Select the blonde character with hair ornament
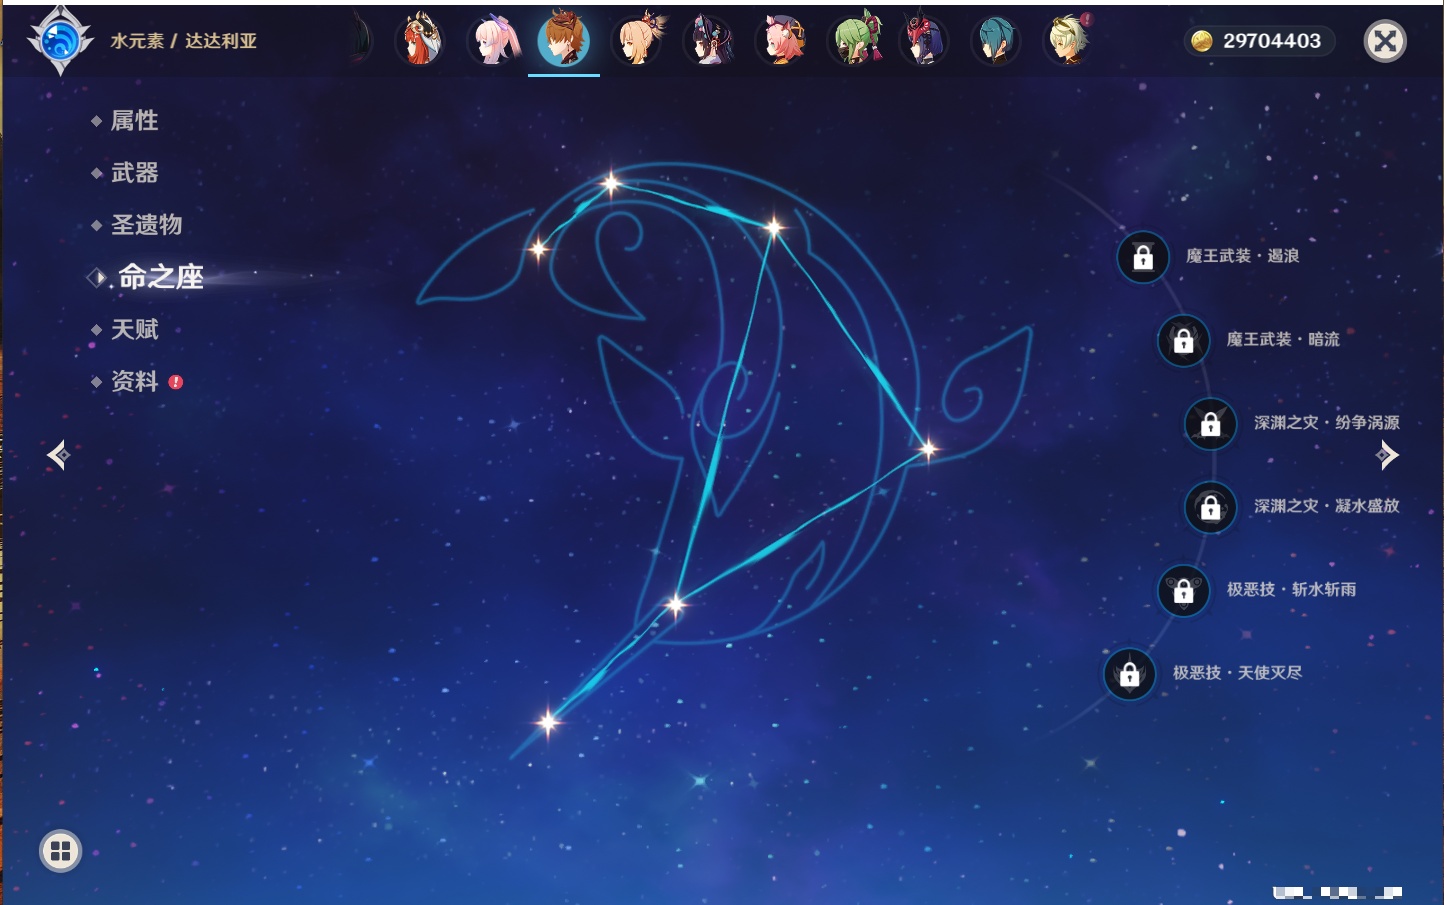Viewport: 1444px width, 905px height. (638, 41)
